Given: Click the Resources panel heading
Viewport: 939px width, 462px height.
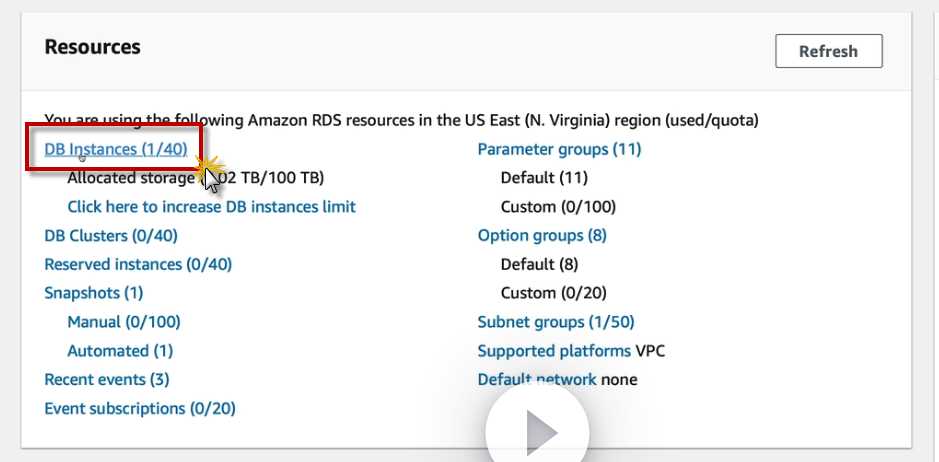Looking at the screenshot, I should coord(92,47).
